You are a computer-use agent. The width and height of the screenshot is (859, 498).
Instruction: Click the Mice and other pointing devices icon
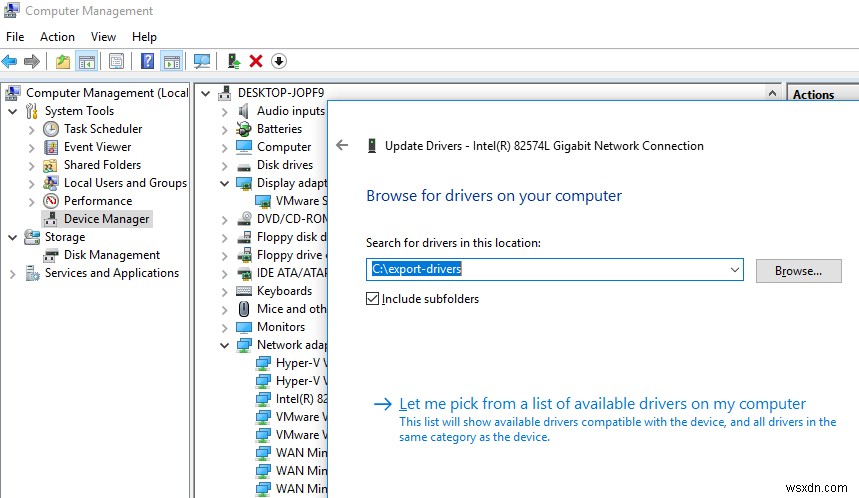coord(244,309)
